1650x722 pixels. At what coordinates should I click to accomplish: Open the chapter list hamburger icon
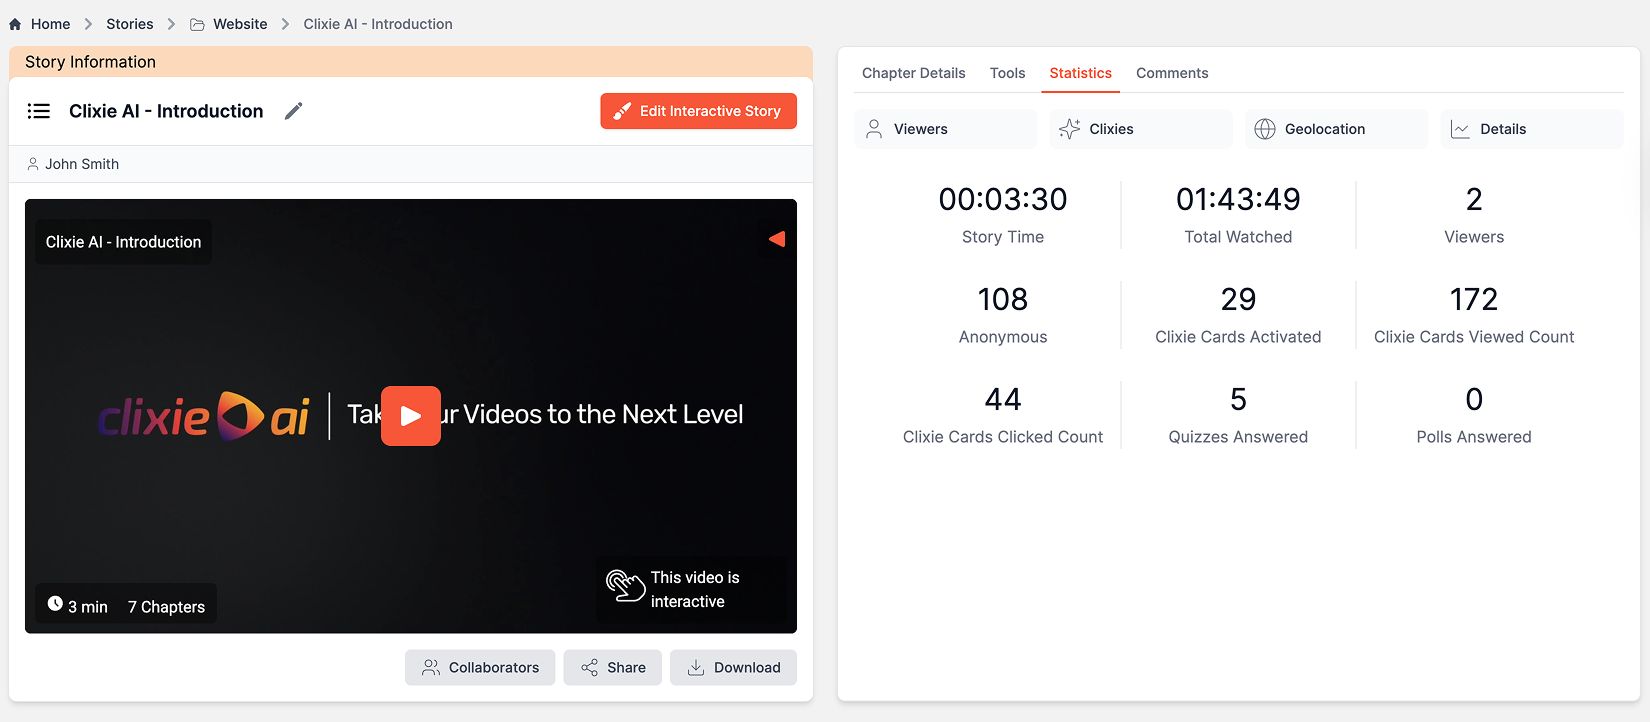click(x=39, y=111)
